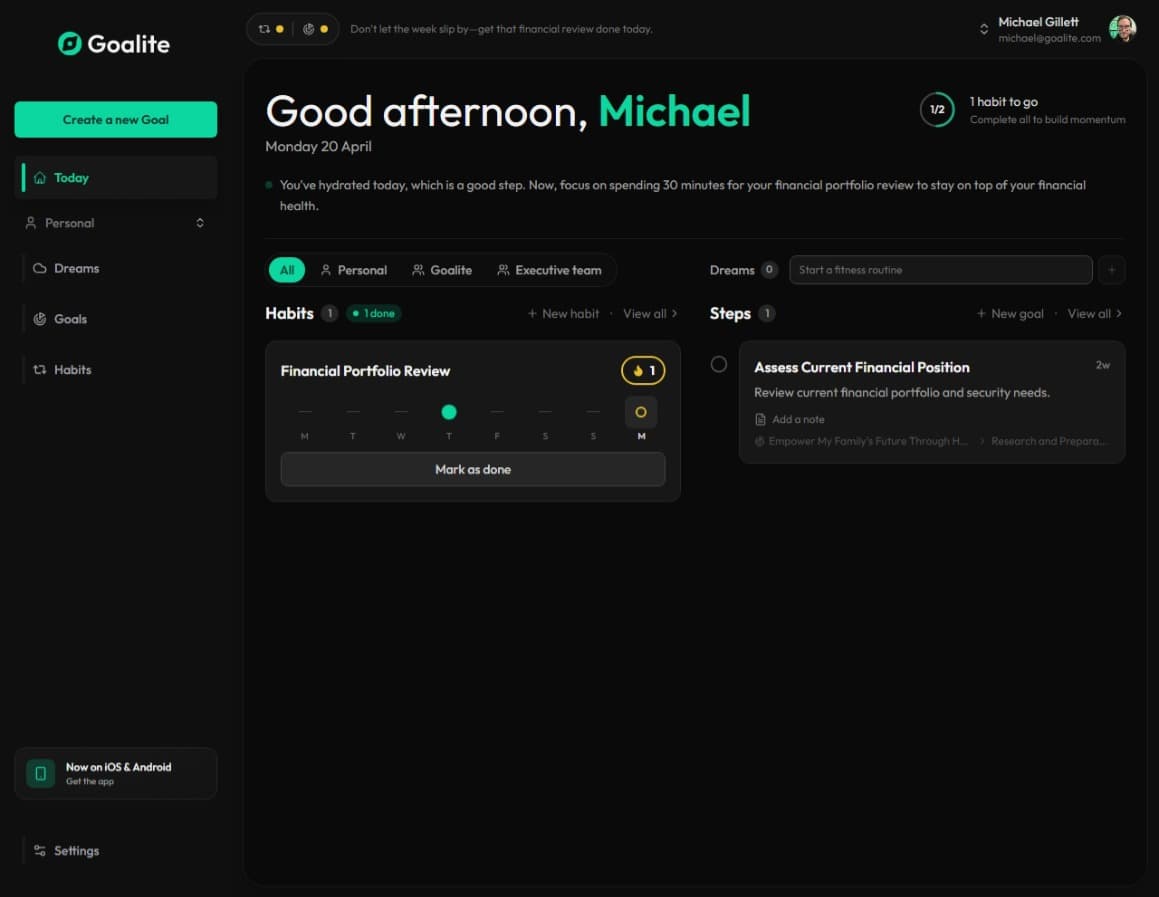Click the Get the app phone icon
The height and width of the screenshot is (897, 1159).
tap(40, 772)
